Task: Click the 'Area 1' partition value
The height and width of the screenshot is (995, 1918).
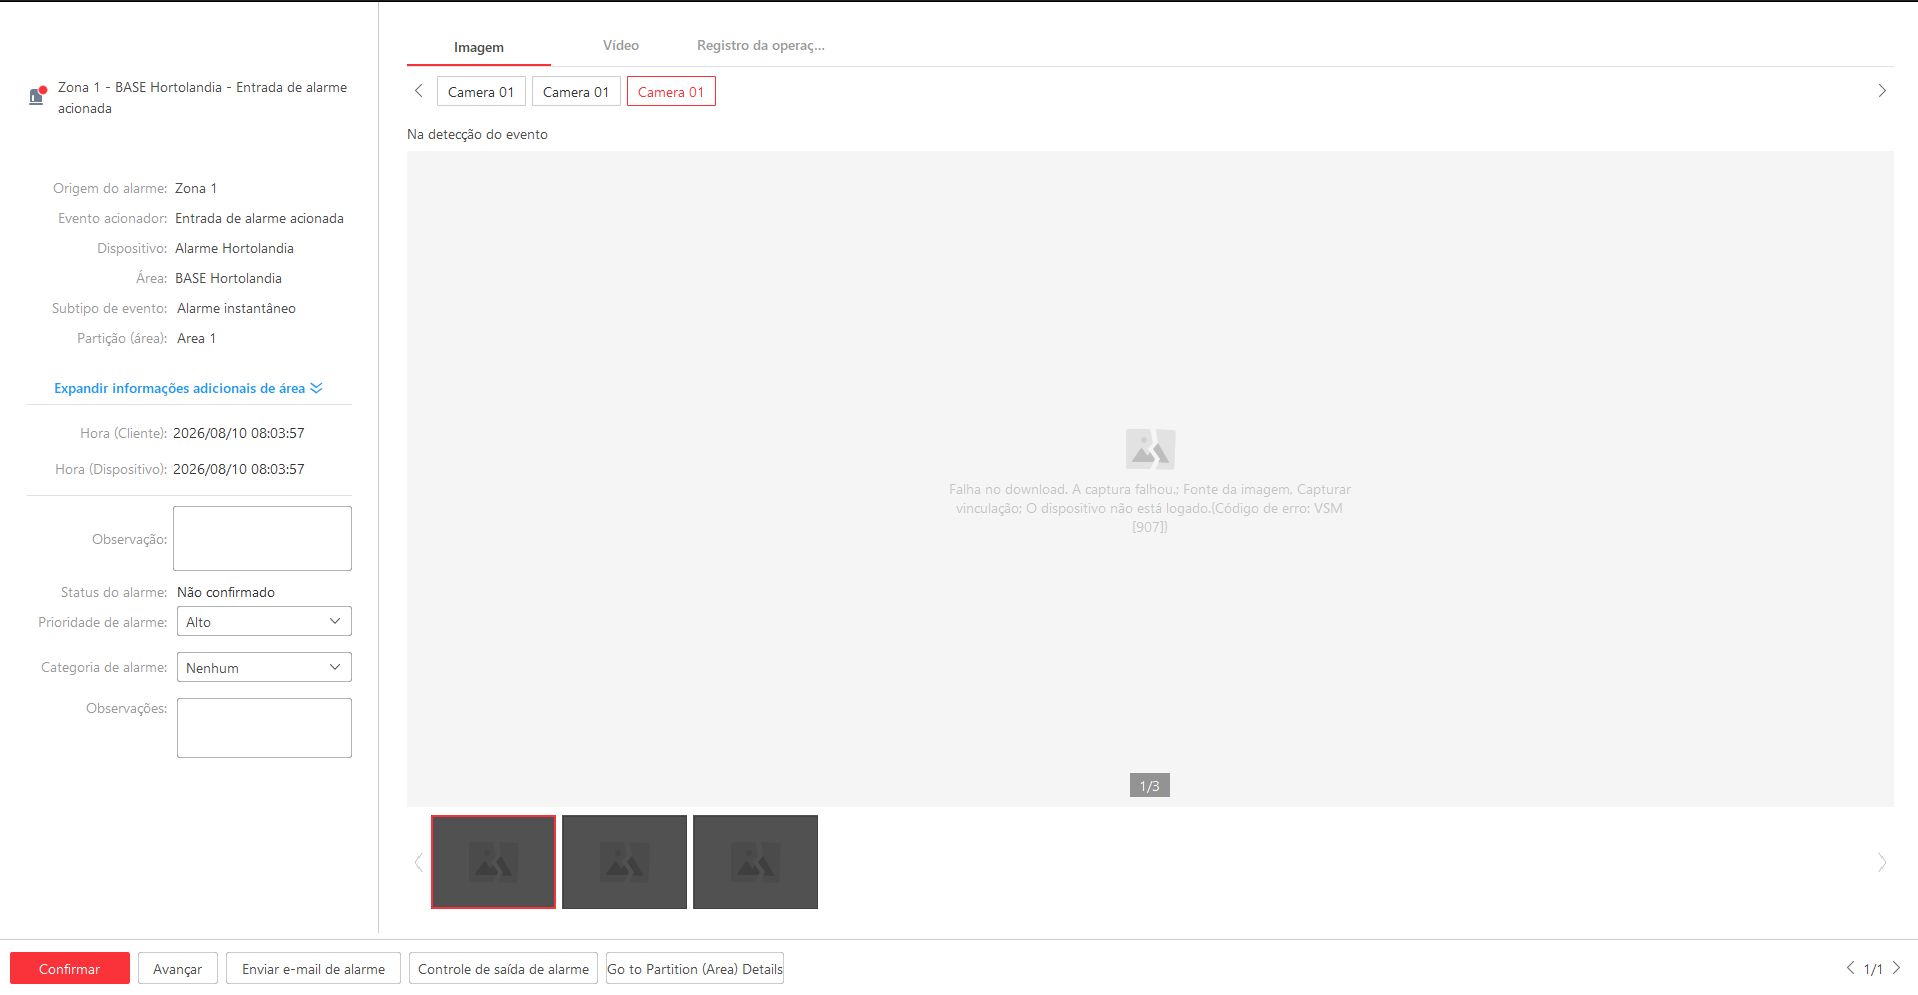Action: pyautogui.click(x=196, y=338)
